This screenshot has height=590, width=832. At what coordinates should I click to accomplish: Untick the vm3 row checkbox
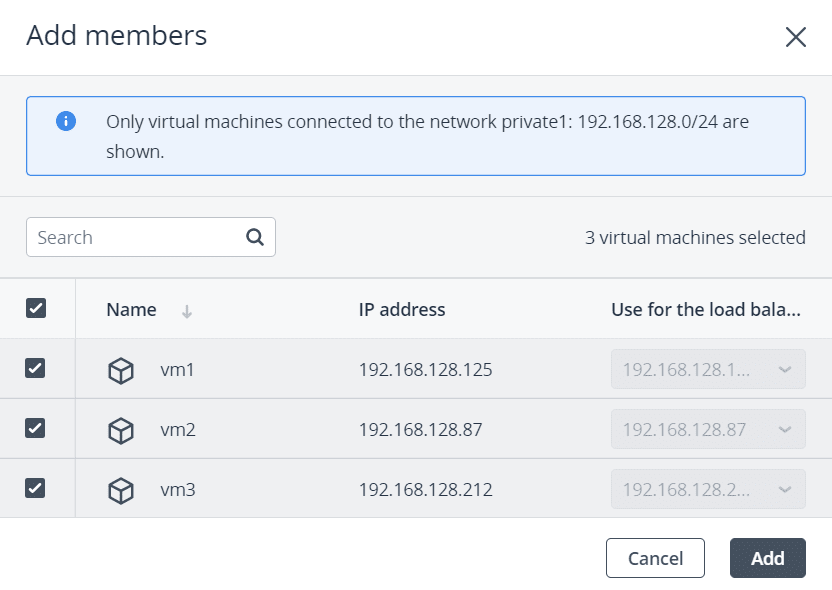pos(36,488)
